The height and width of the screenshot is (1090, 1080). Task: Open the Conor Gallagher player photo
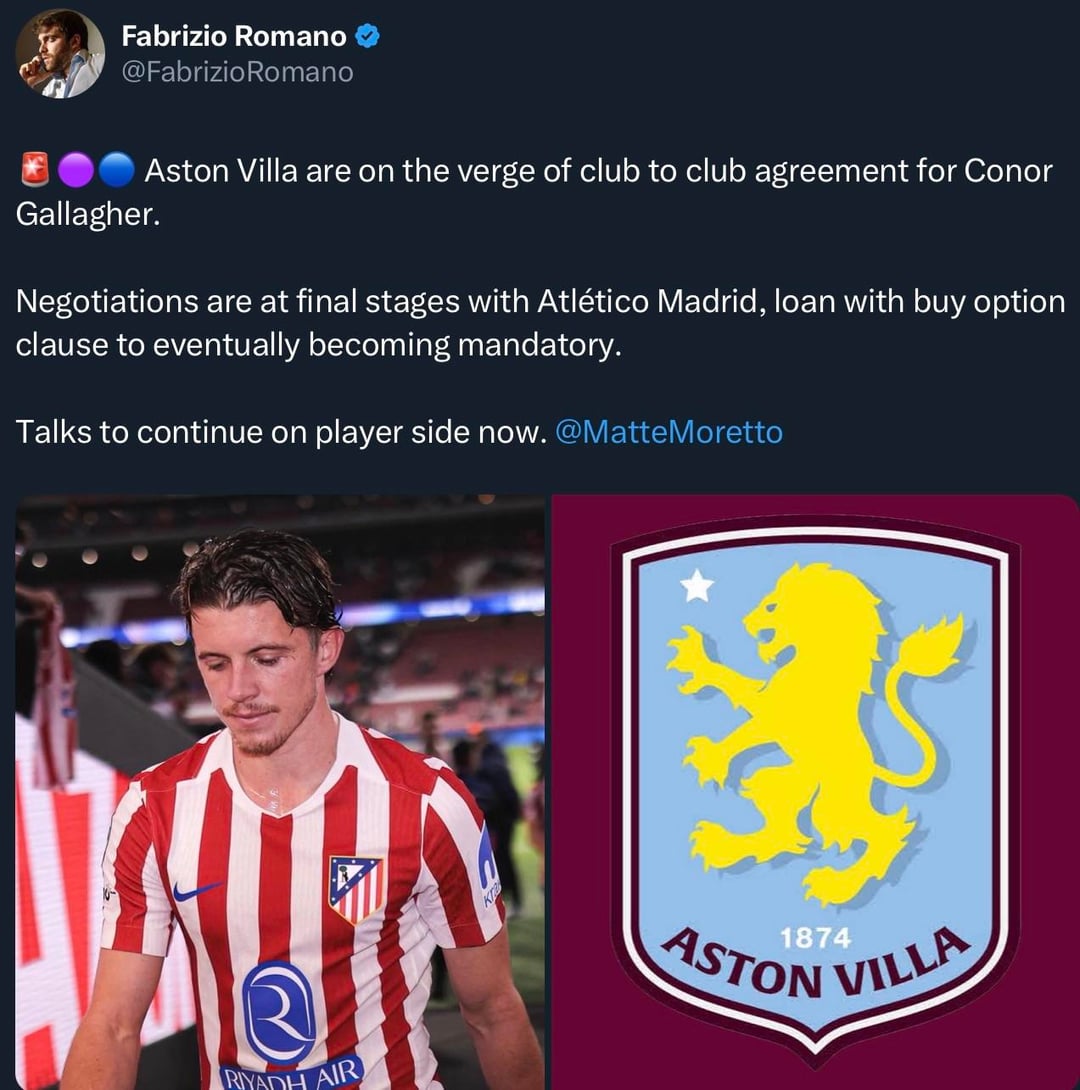pyautogui.click(x=280, y=792)
